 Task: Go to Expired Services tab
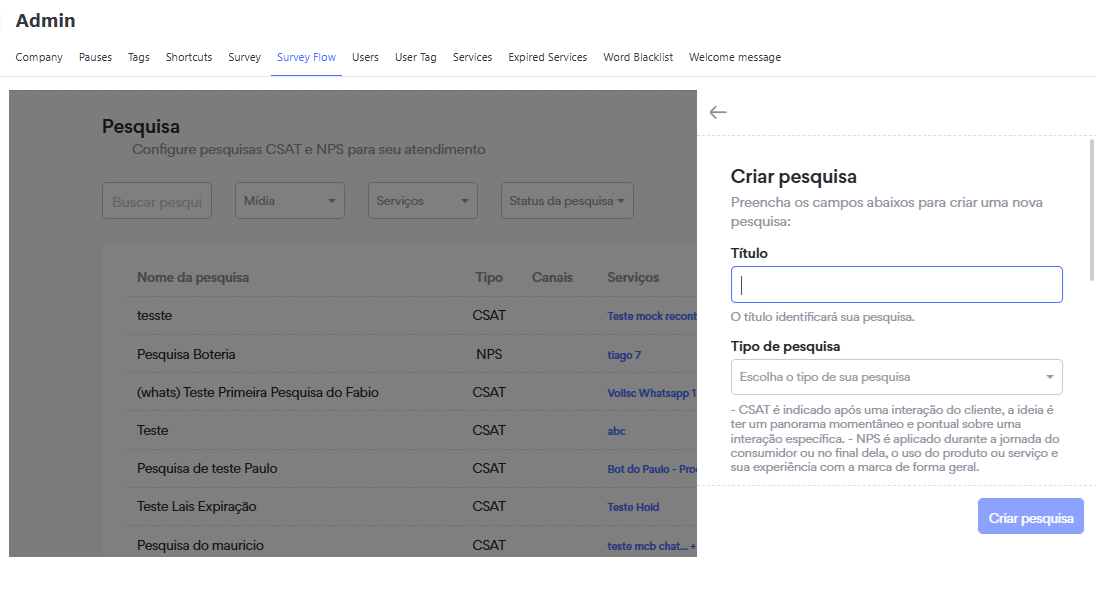547,57
